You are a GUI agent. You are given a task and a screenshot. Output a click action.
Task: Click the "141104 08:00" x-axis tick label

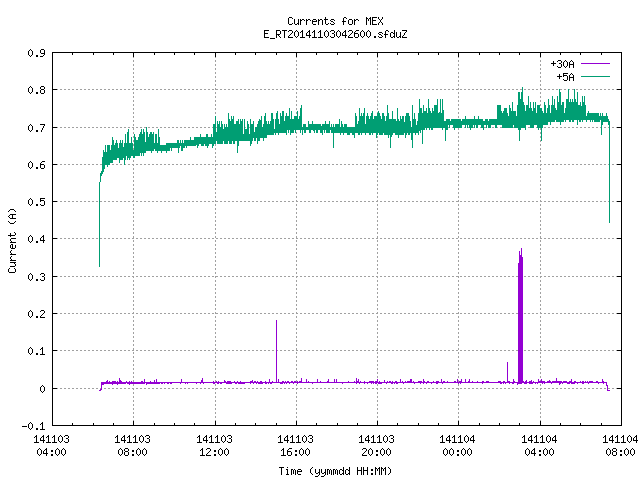pyautogui.click(x=620, y=446)
